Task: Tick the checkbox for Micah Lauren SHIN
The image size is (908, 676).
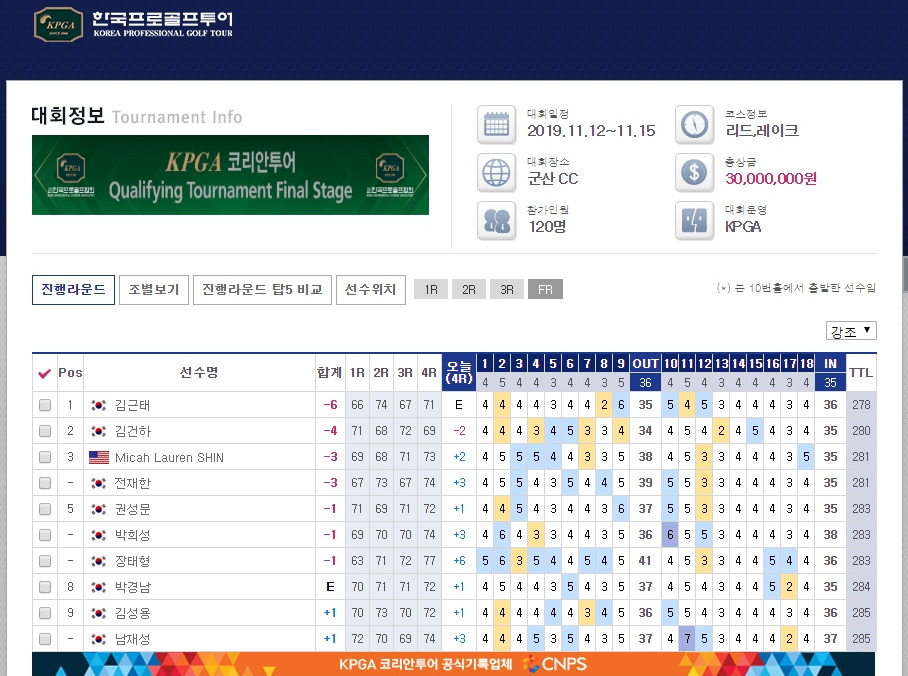Action: coord(45,457)
